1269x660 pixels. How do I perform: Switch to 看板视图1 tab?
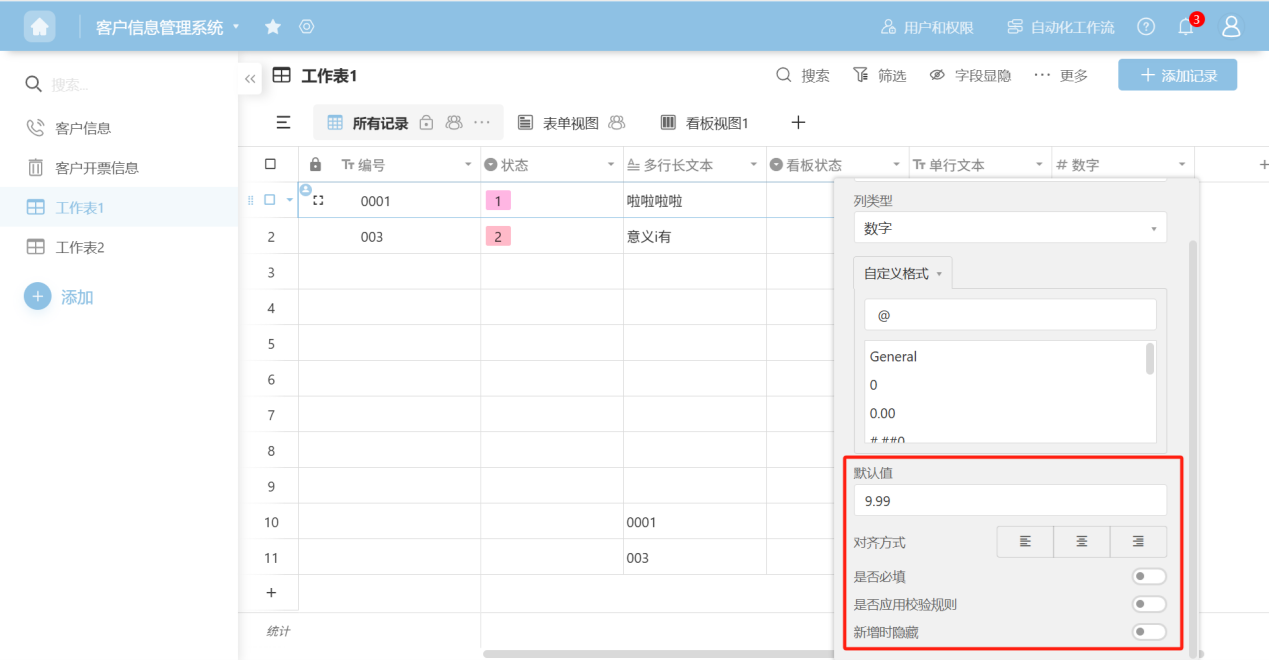pos(705,123)
